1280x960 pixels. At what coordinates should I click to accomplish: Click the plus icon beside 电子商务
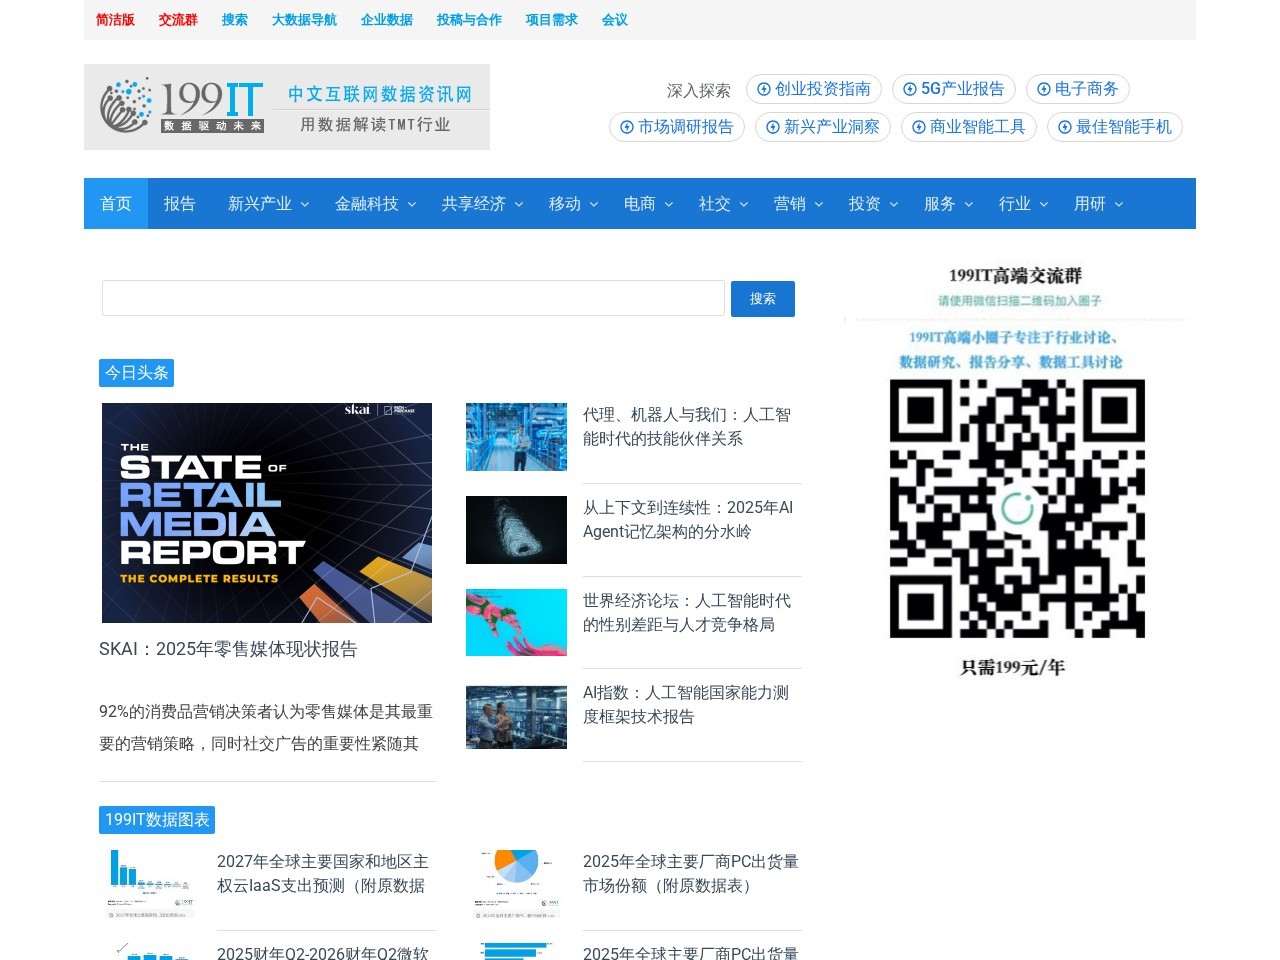pos(1045,89)
